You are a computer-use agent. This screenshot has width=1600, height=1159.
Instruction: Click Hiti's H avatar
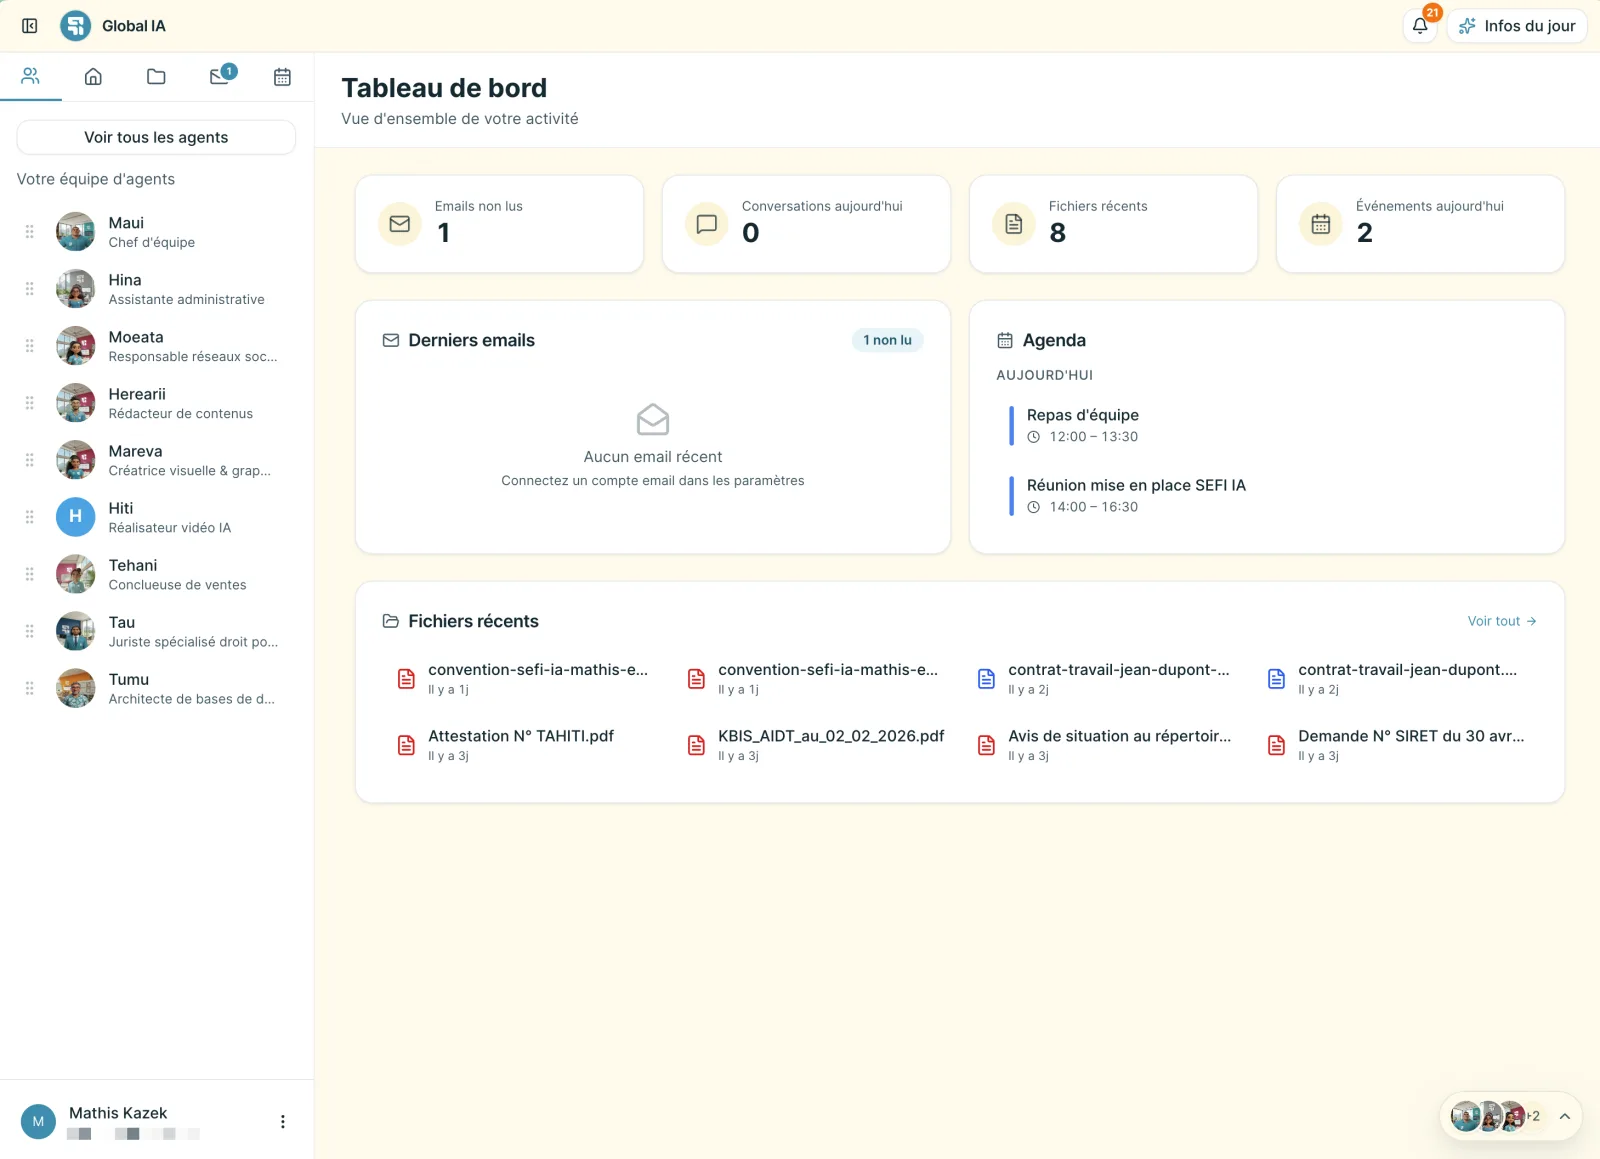pos(76,517)
